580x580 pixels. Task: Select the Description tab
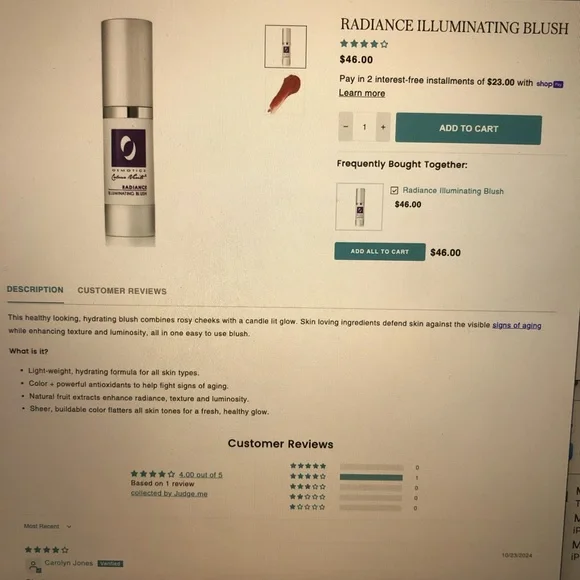(35, 290)
